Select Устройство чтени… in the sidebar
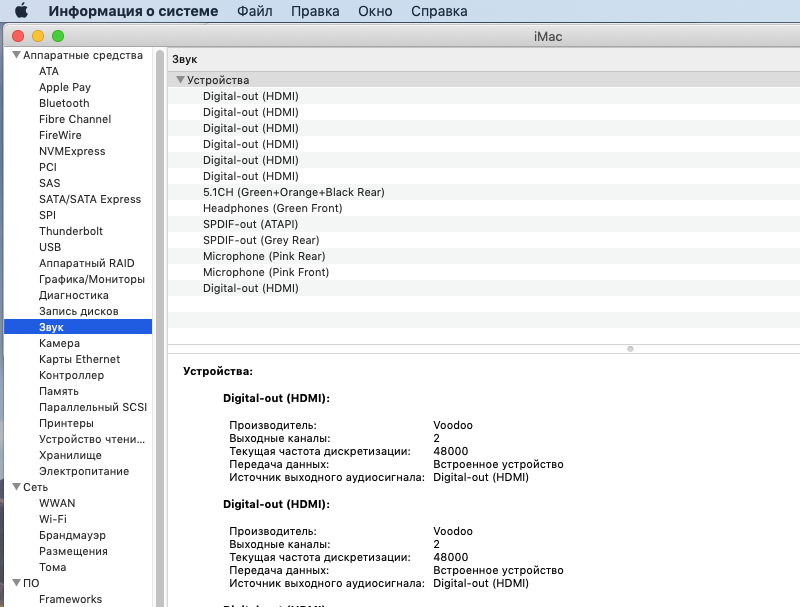This screenshot has height=607, width=800. 92,439
